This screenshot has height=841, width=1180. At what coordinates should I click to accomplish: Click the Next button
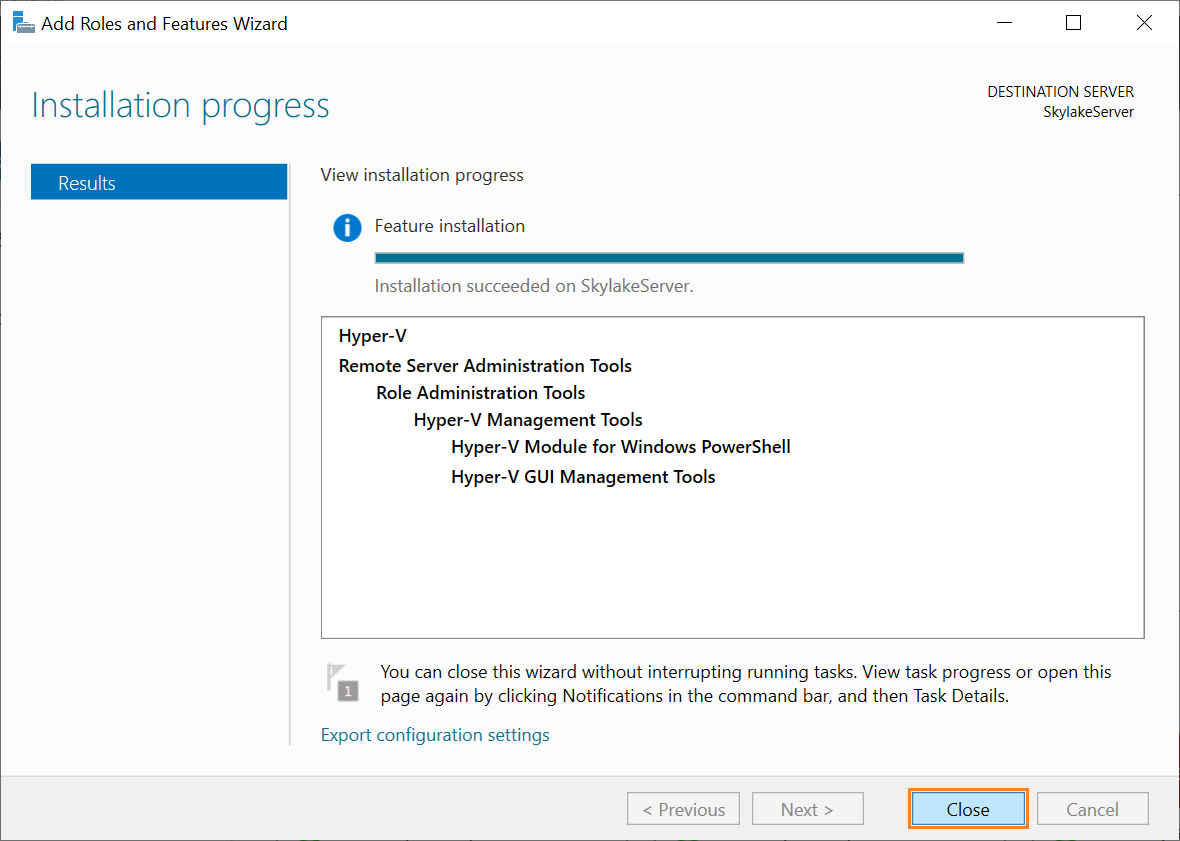(x=807, y=809)
